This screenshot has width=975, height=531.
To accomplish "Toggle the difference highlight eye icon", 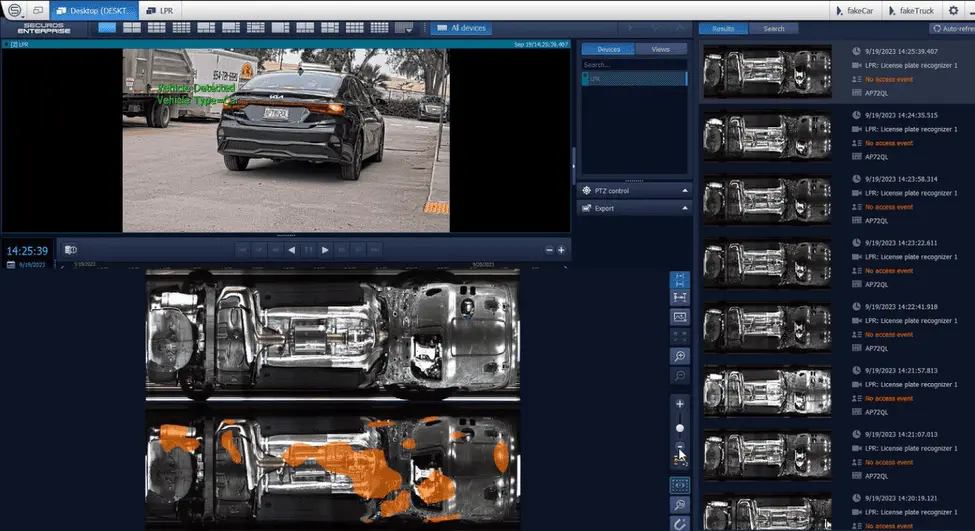I will pos(680,485).
